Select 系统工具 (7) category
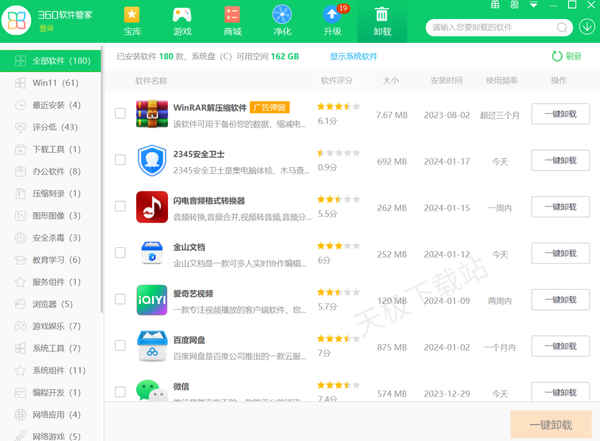 pos(51,348)
